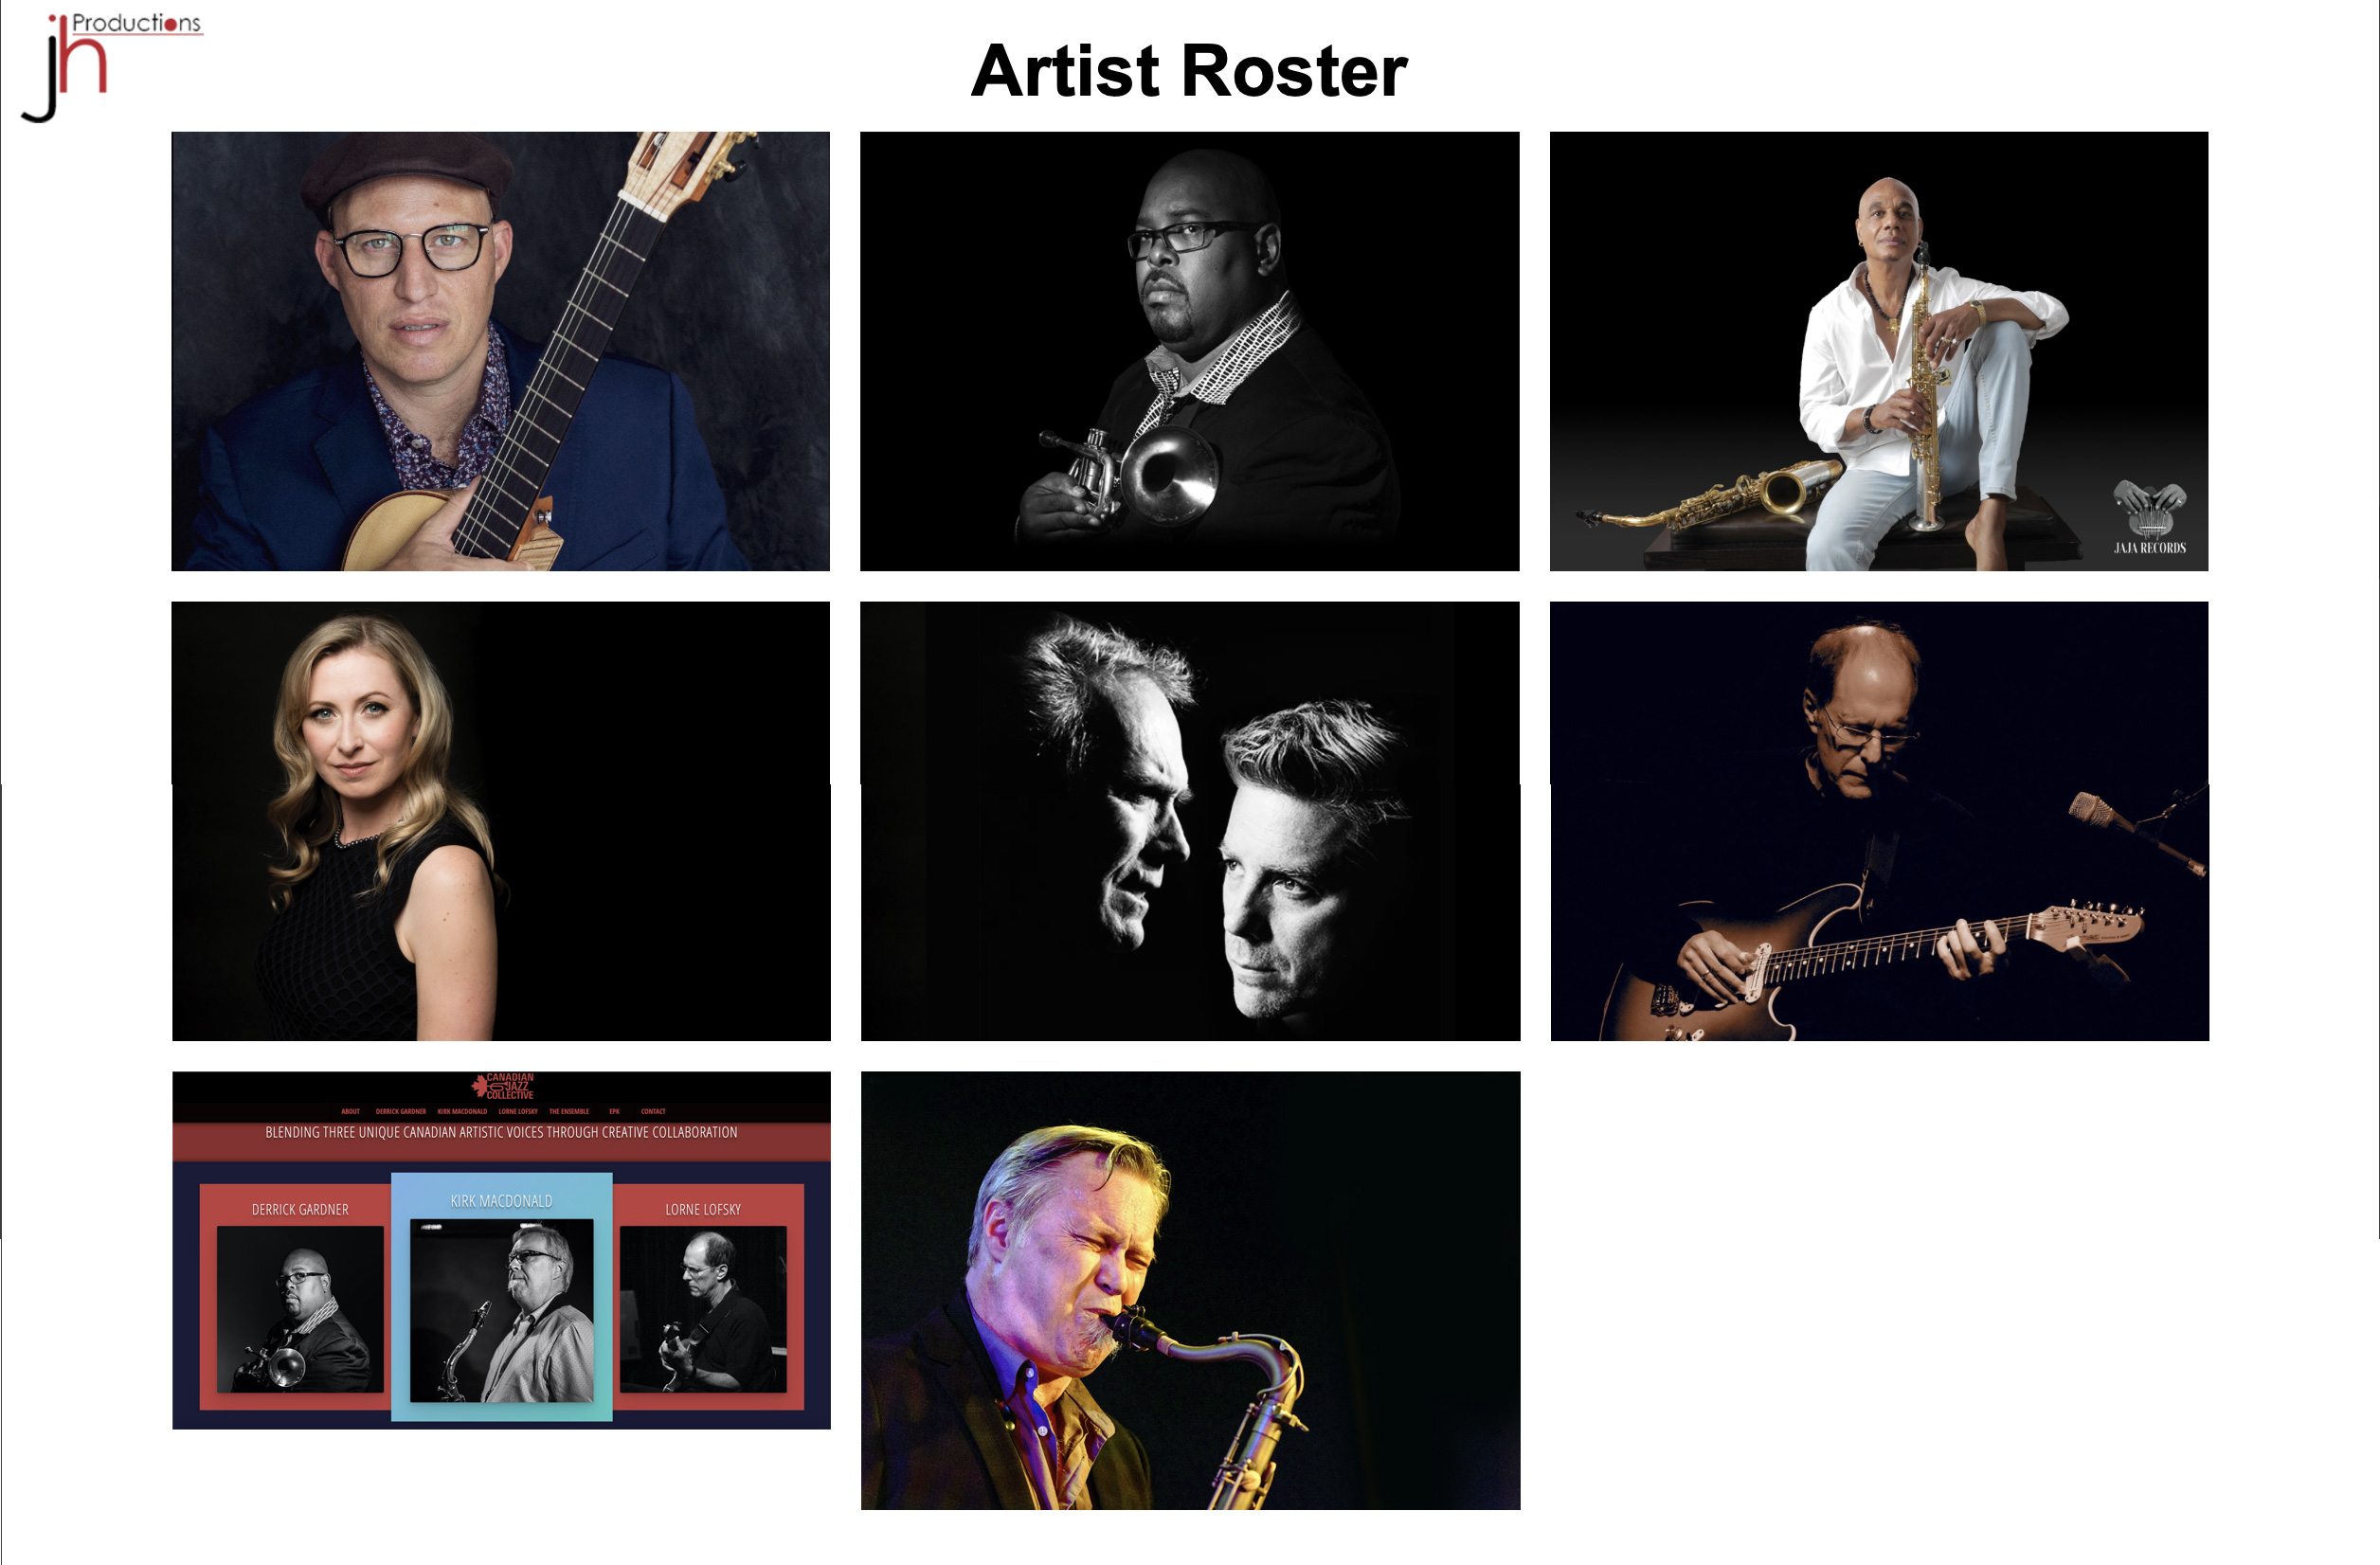Click the Canadian Jazz Collective maple leaf logo
This screenshot has width=2380, height=1565.
(503, 1086)
